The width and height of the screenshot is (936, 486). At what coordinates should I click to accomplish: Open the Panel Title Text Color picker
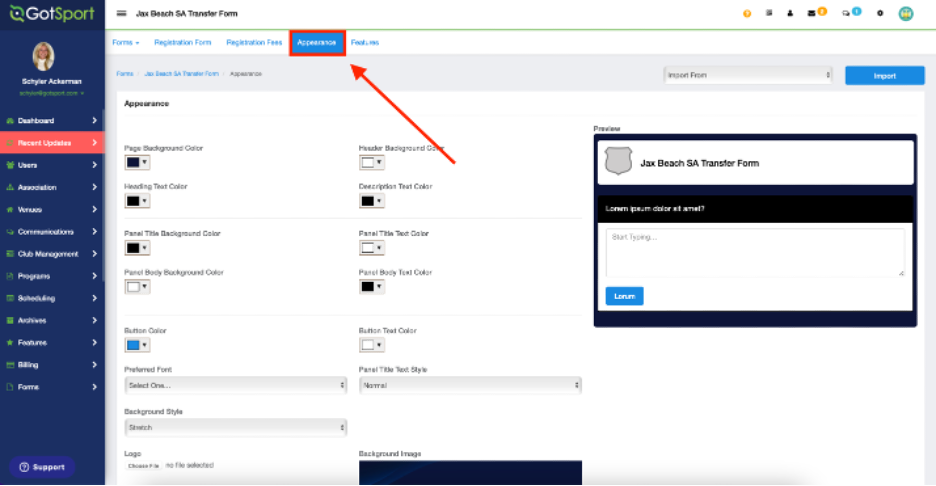tap(371, 248)
